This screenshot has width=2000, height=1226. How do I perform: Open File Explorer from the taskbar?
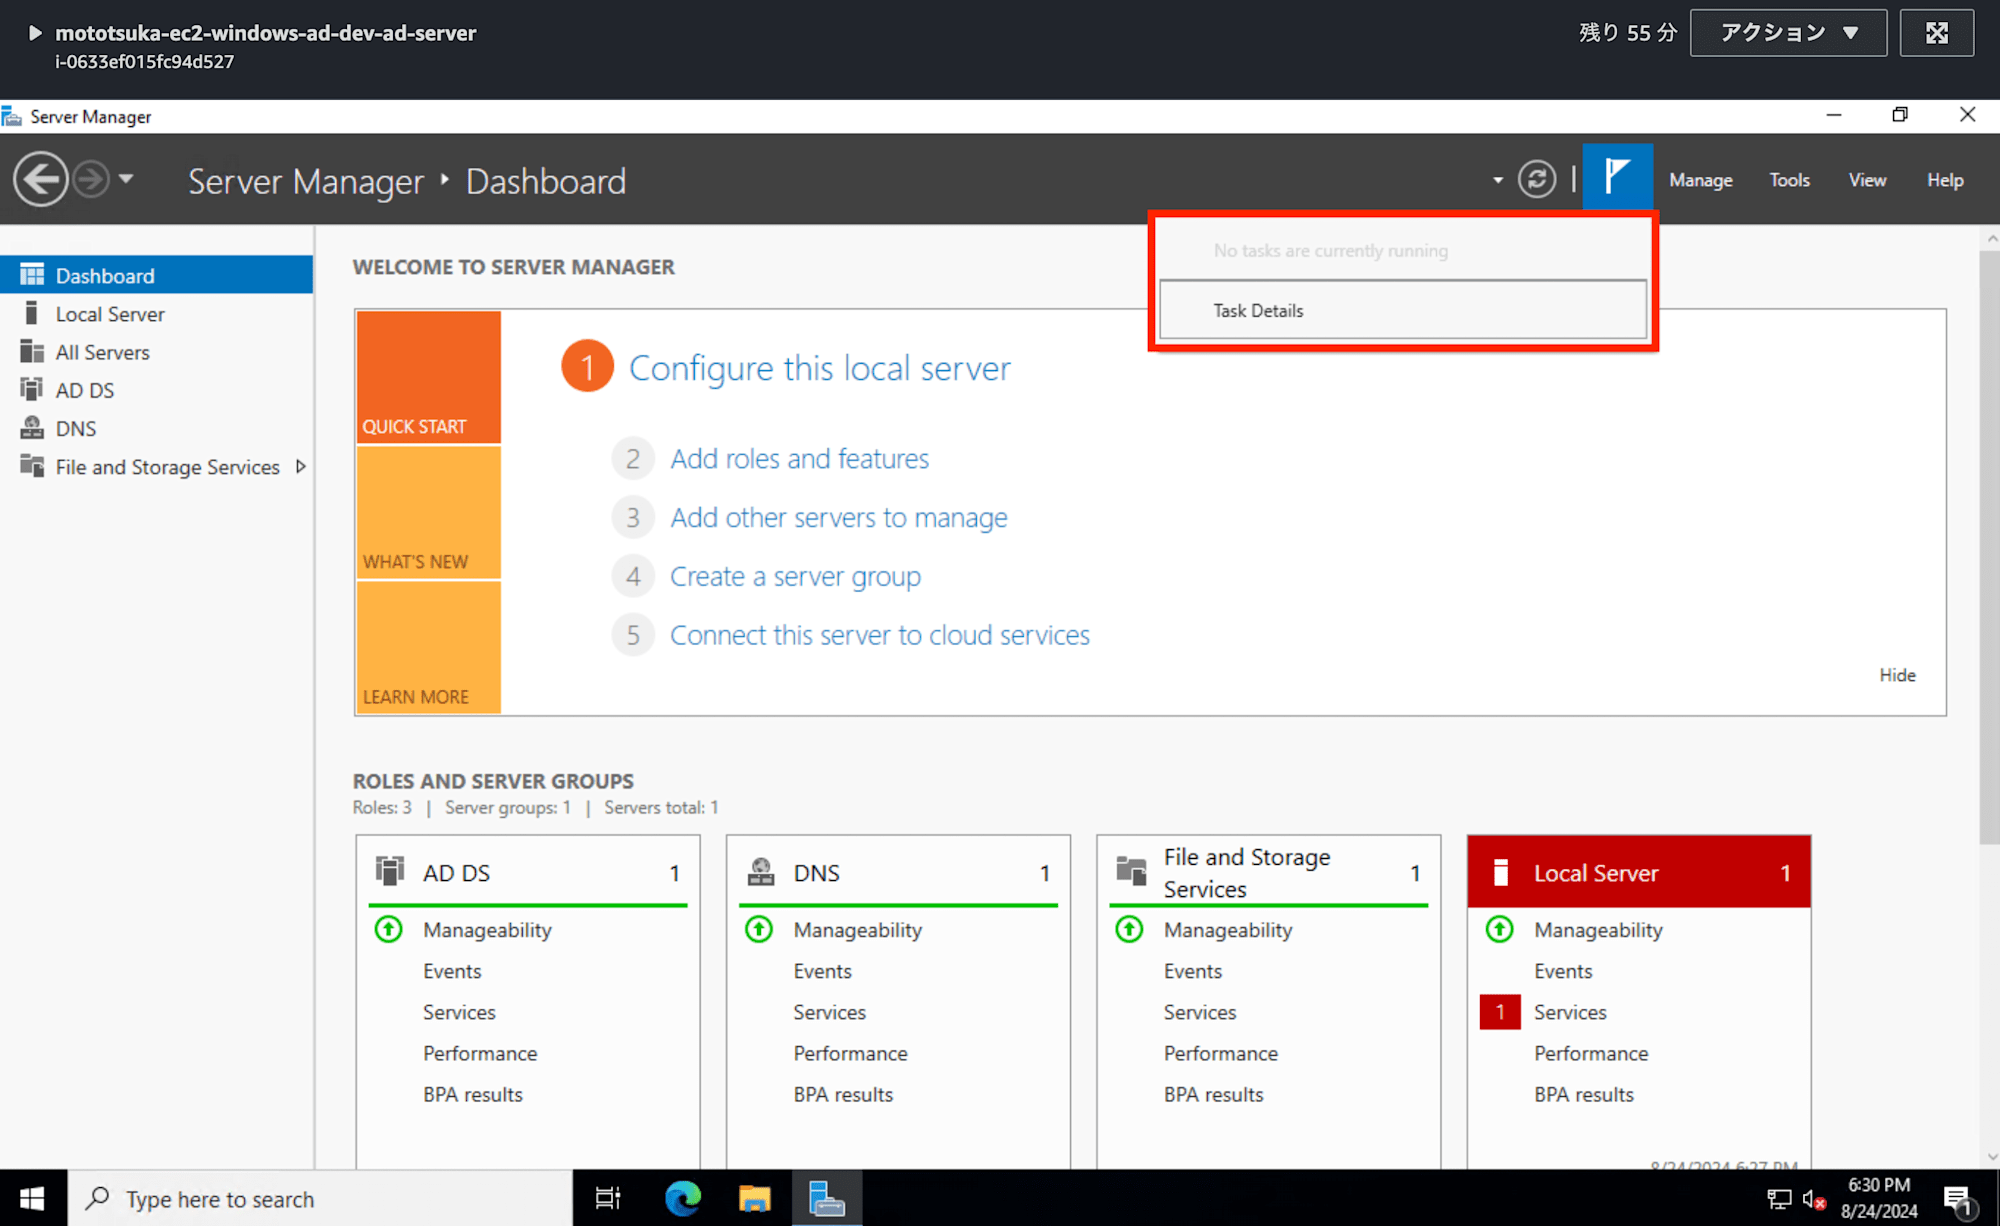point(755,1198)
